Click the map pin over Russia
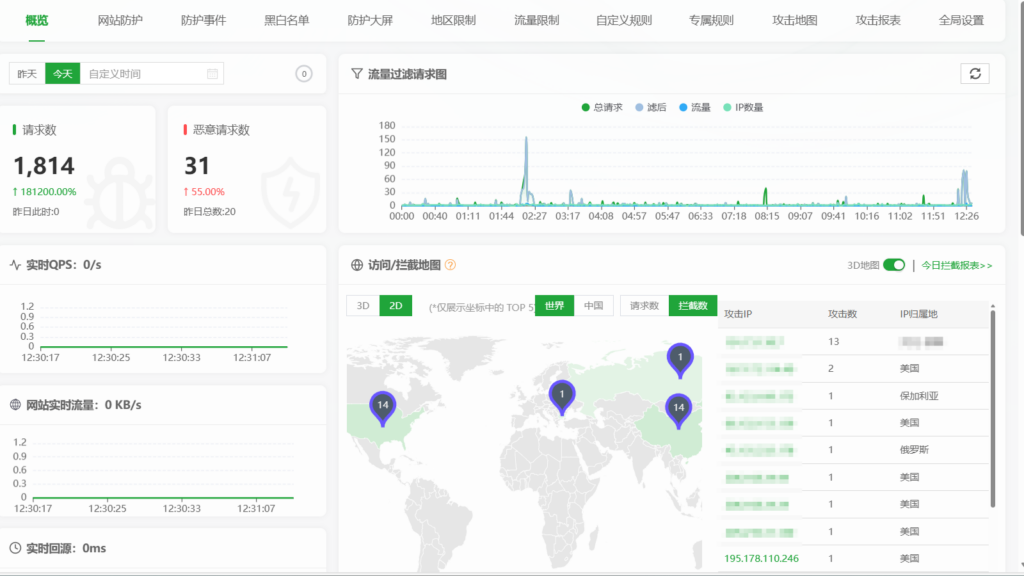Image resolution: width=1024 pixels, height=576 pixels. coord(680,358)
